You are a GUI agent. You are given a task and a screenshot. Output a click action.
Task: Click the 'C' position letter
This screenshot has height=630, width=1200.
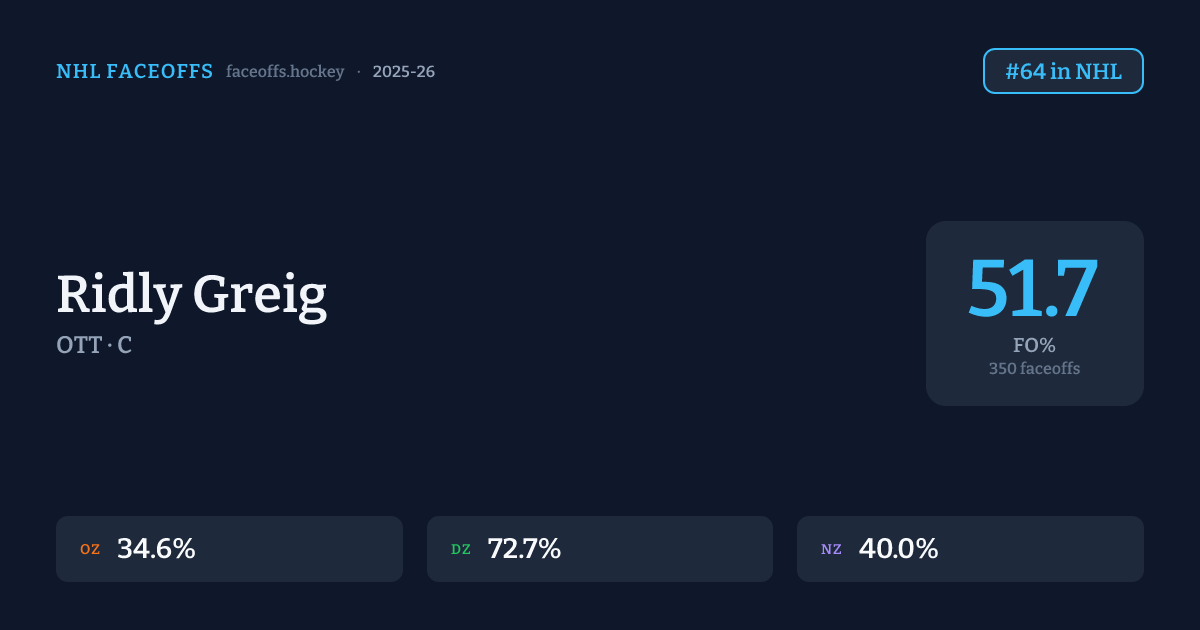click(124, 345)
